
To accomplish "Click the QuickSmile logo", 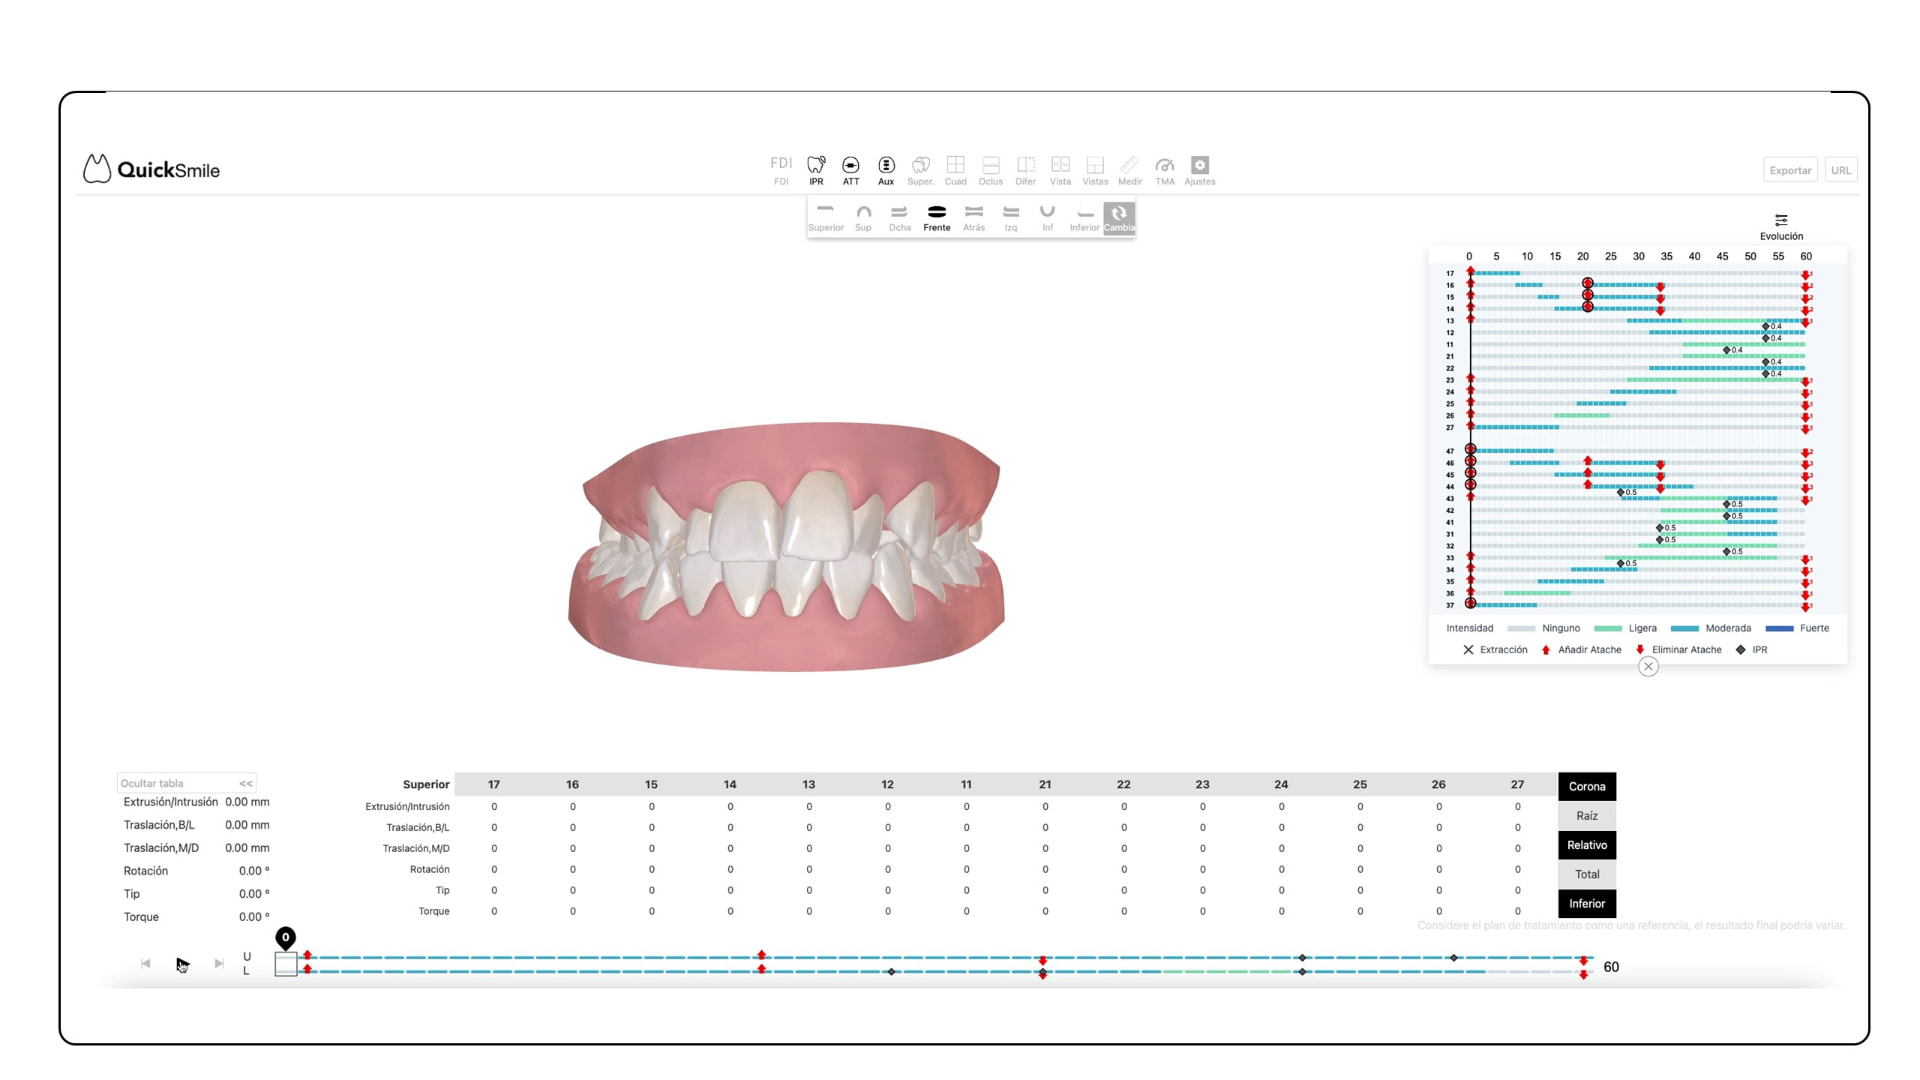I will pos(151,169).
